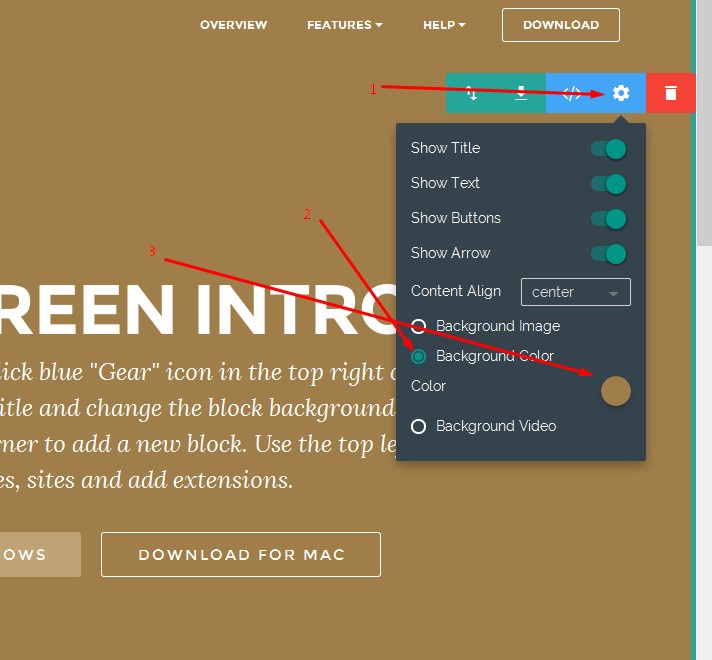The height and width of the screenshot is (660, 712).
Task: Expand the Features menu
Action: click(x=344, y=25)
